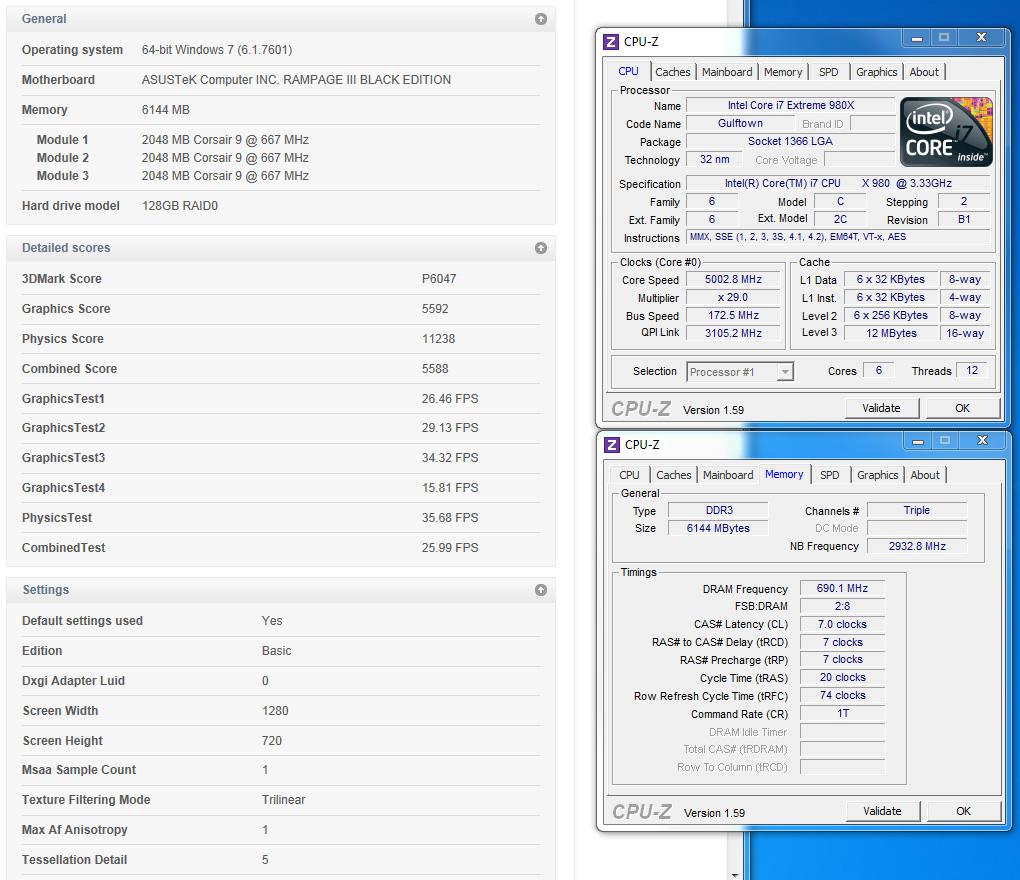
Task: Minimize the lower CPU-Z window
Action: click(918, 441)
